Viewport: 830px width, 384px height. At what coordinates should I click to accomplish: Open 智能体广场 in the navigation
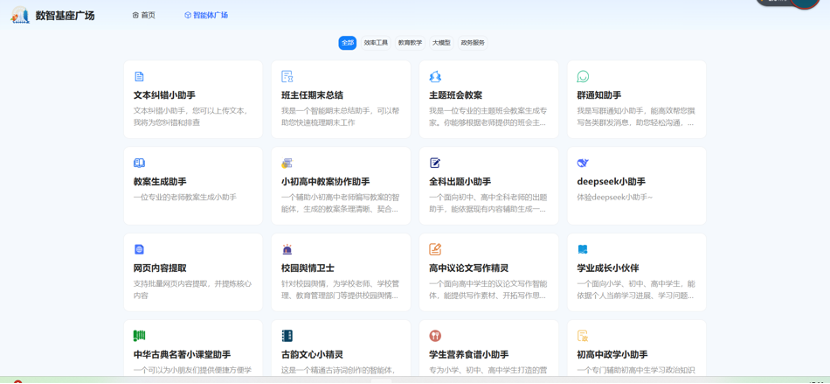click(206, 15)
